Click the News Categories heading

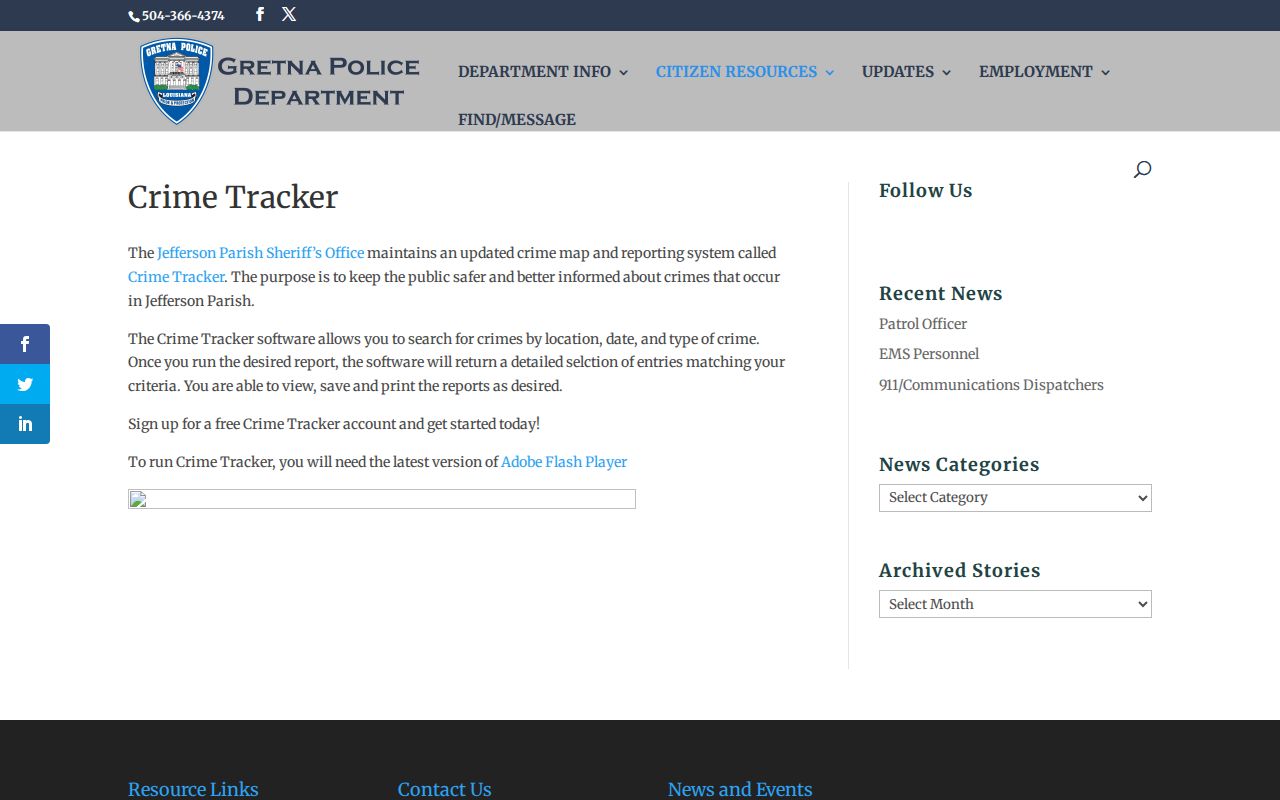(959, 465)
